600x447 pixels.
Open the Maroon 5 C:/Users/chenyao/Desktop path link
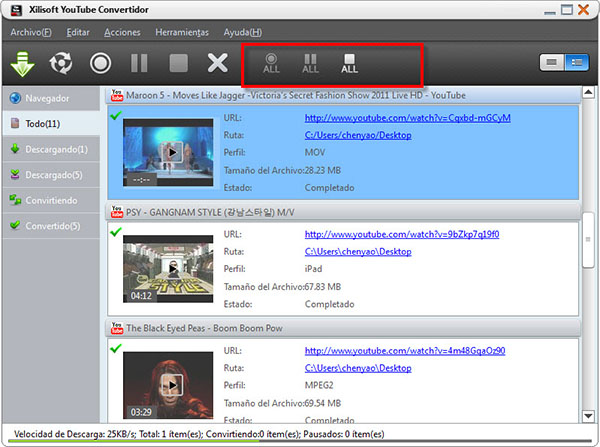pyautogui.click(x=358, y=135)
